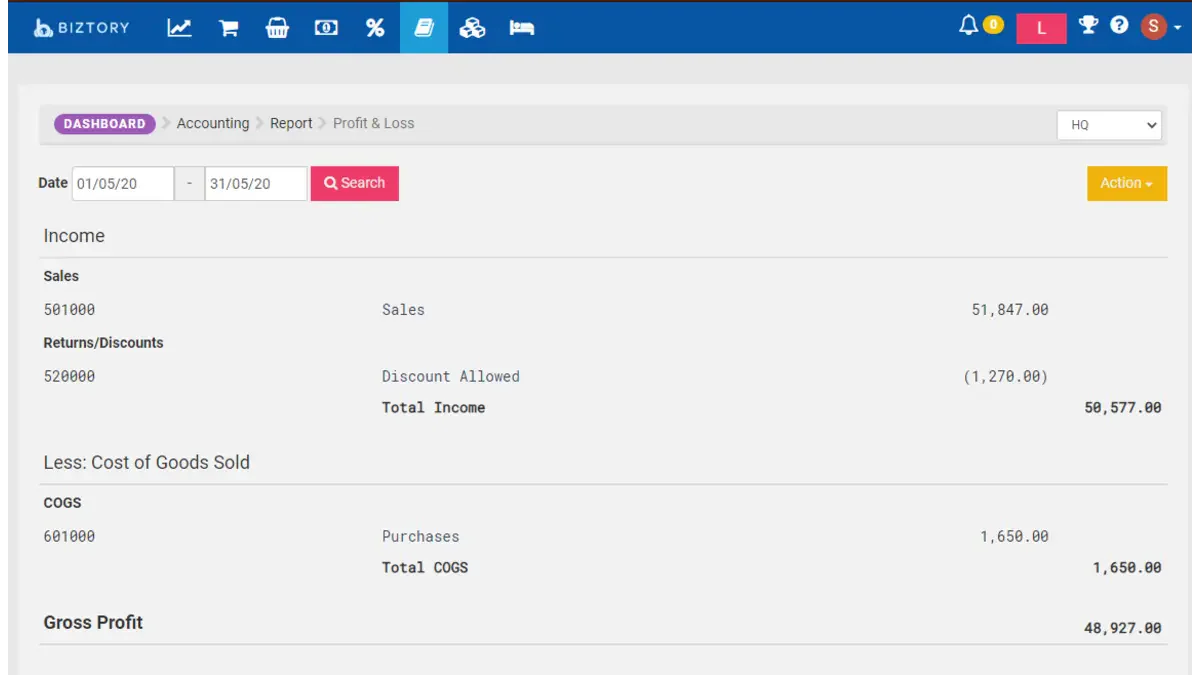Click the Total Income label
This screenshot has height=675, width=1200.
(433, 408)
